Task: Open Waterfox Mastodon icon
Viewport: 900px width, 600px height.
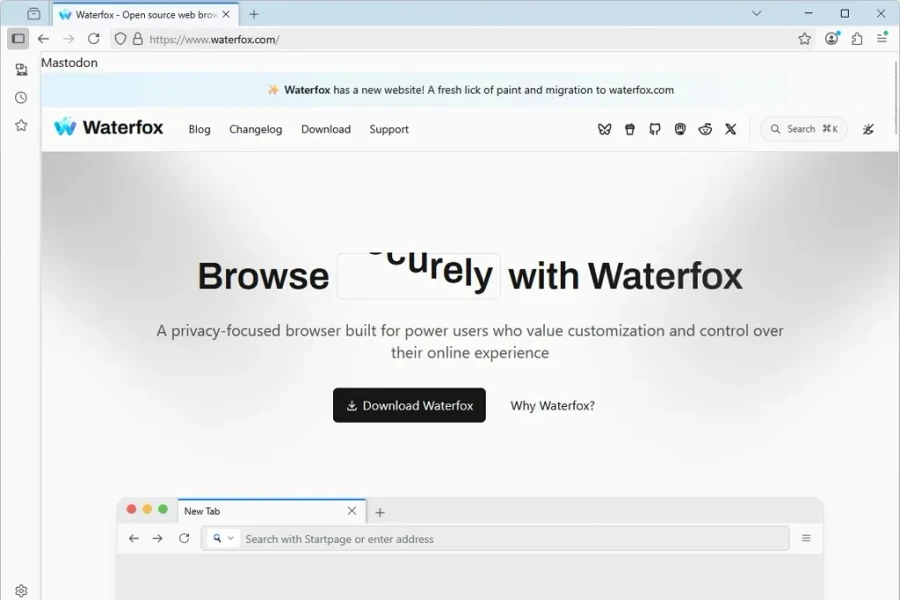Action: tap(680, 129)
